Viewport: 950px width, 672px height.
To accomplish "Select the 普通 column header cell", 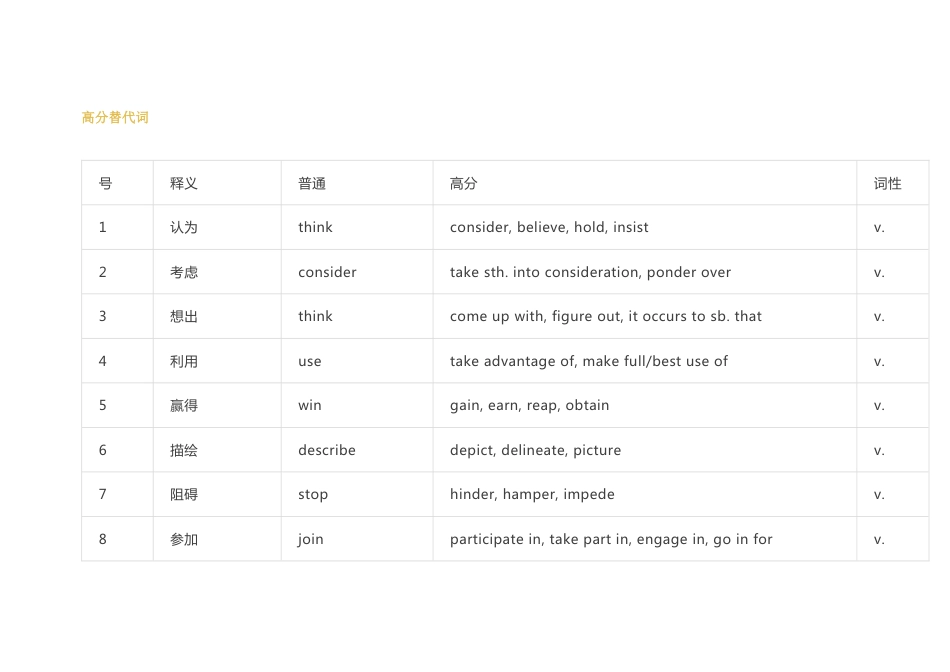I will (312, 183).
